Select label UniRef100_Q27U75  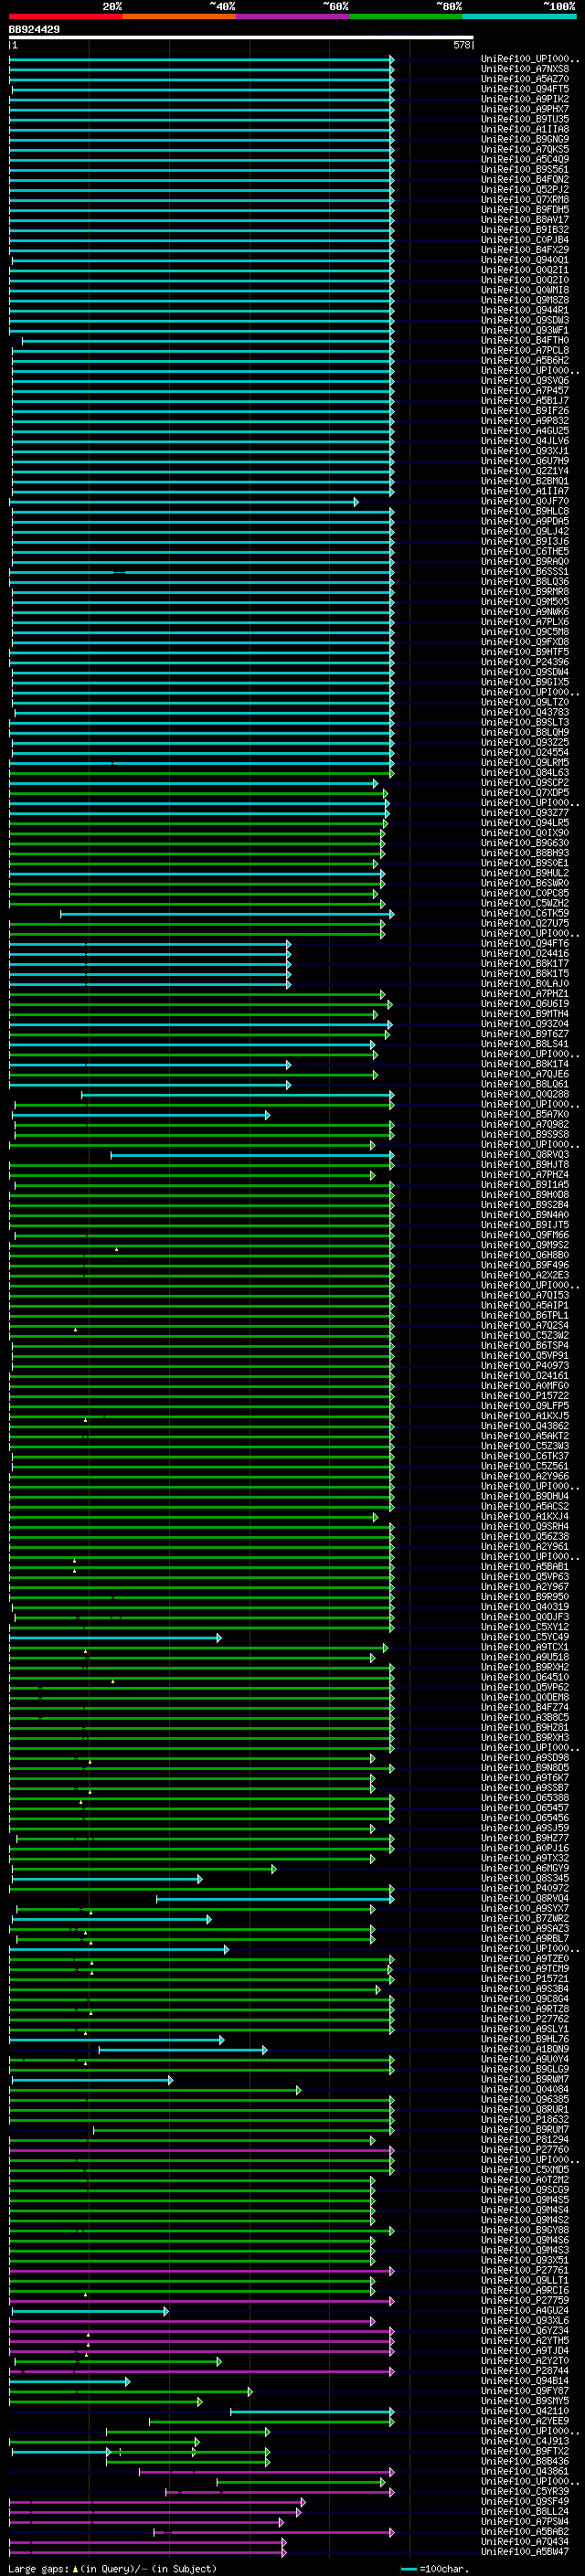525,923
